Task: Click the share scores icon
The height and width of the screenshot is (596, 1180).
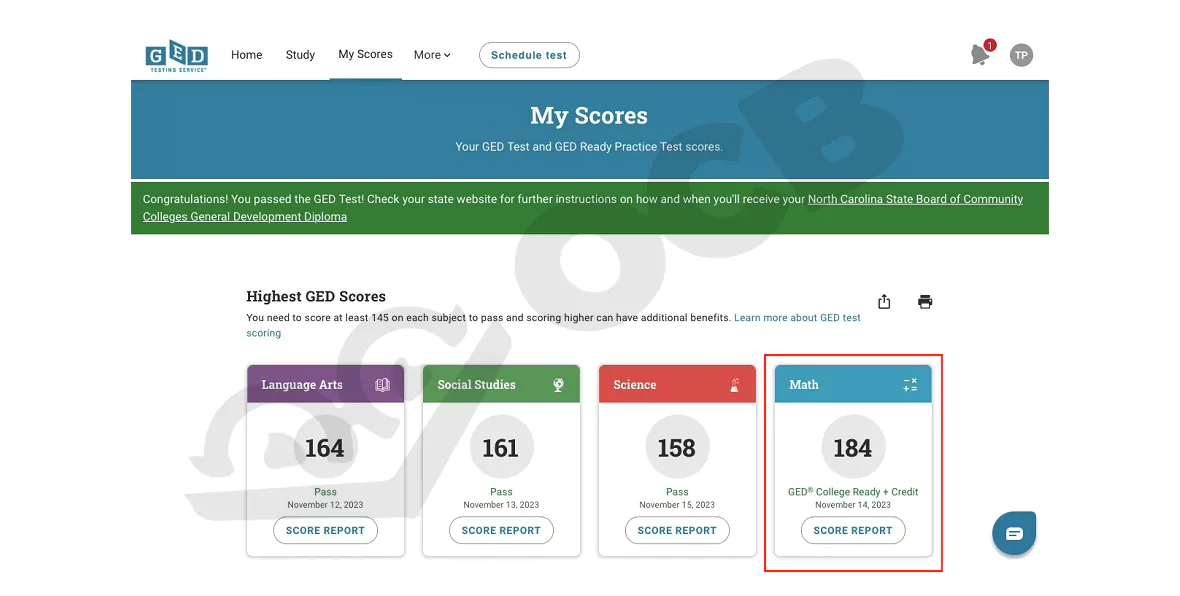Action: (884, 302)
